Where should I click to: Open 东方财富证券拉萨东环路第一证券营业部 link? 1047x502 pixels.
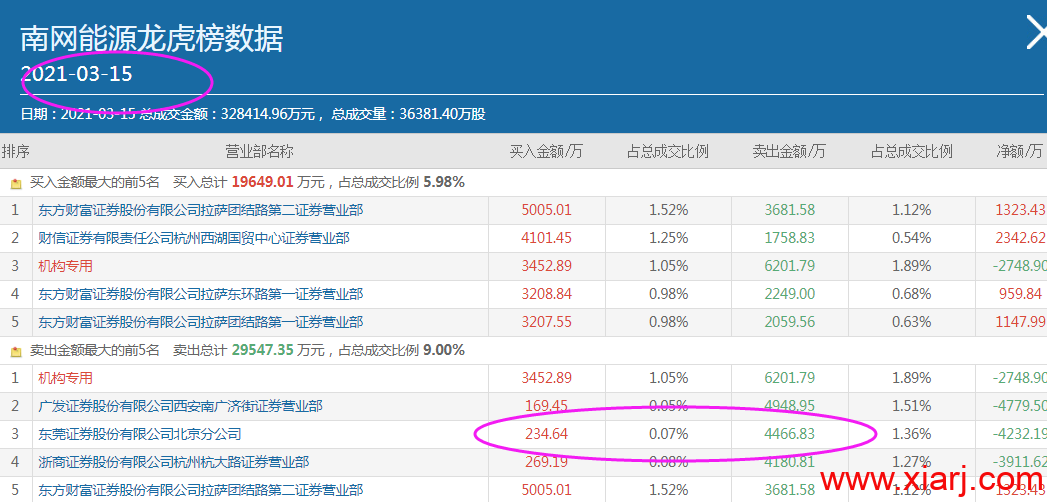point(200,294)
